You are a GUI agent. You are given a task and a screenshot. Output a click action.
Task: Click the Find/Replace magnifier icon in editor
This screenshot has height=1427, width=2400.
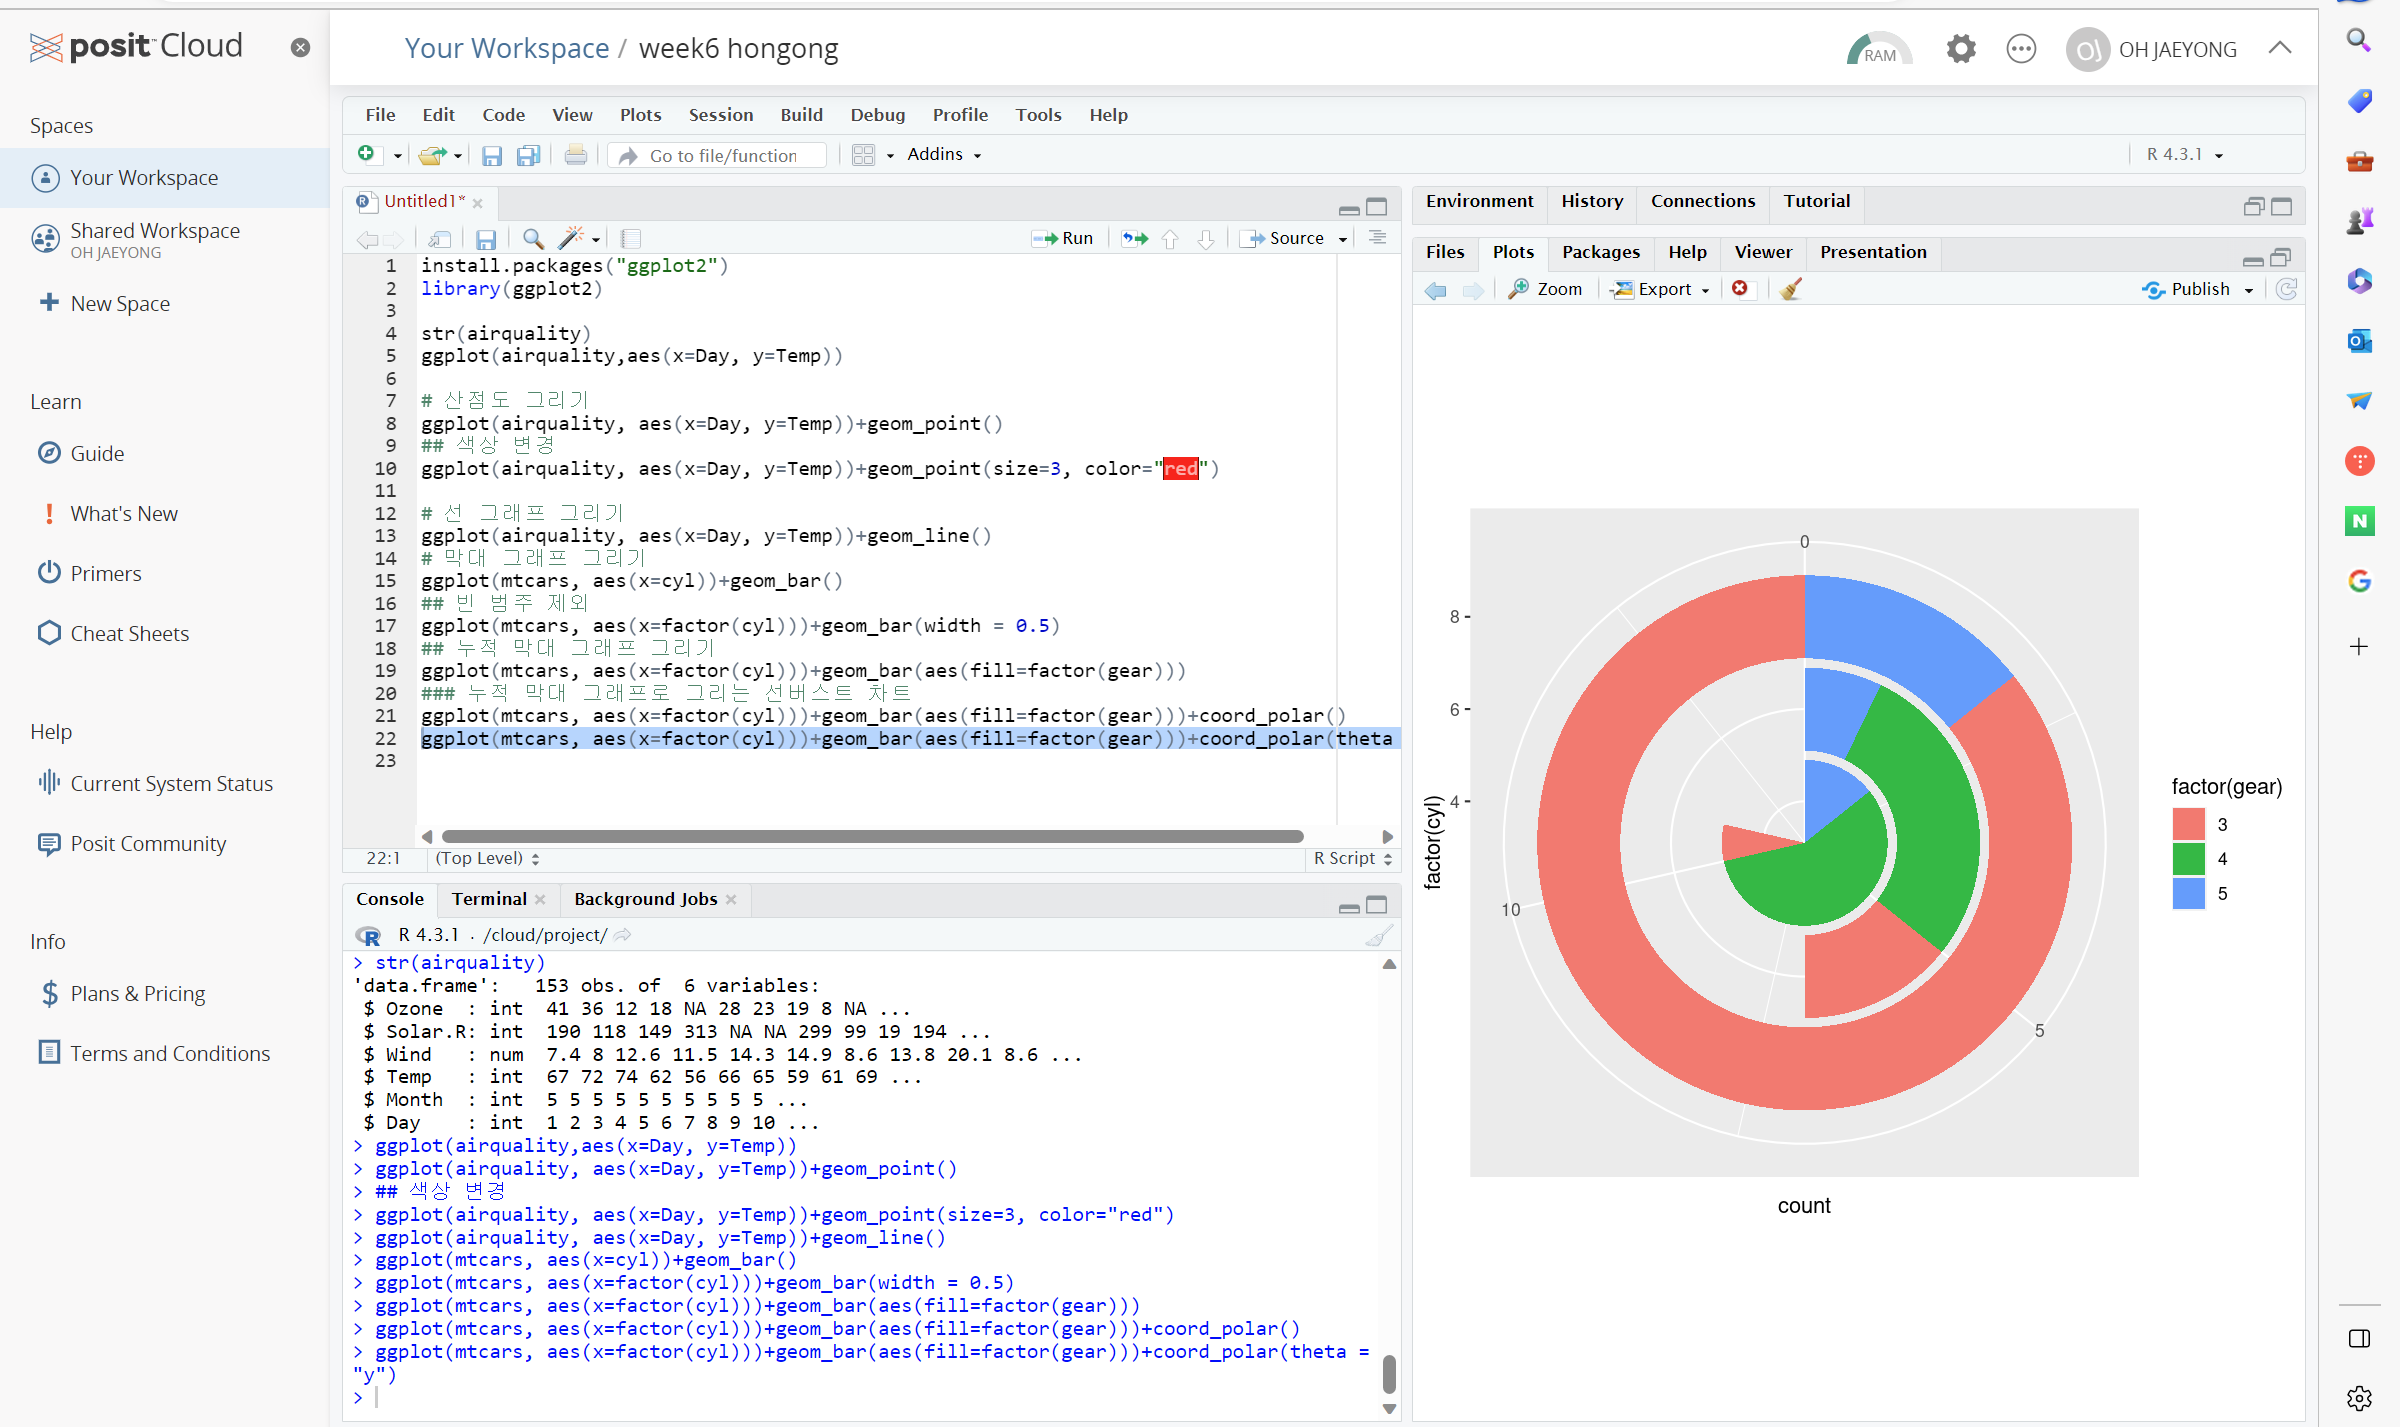coord(533,239)
